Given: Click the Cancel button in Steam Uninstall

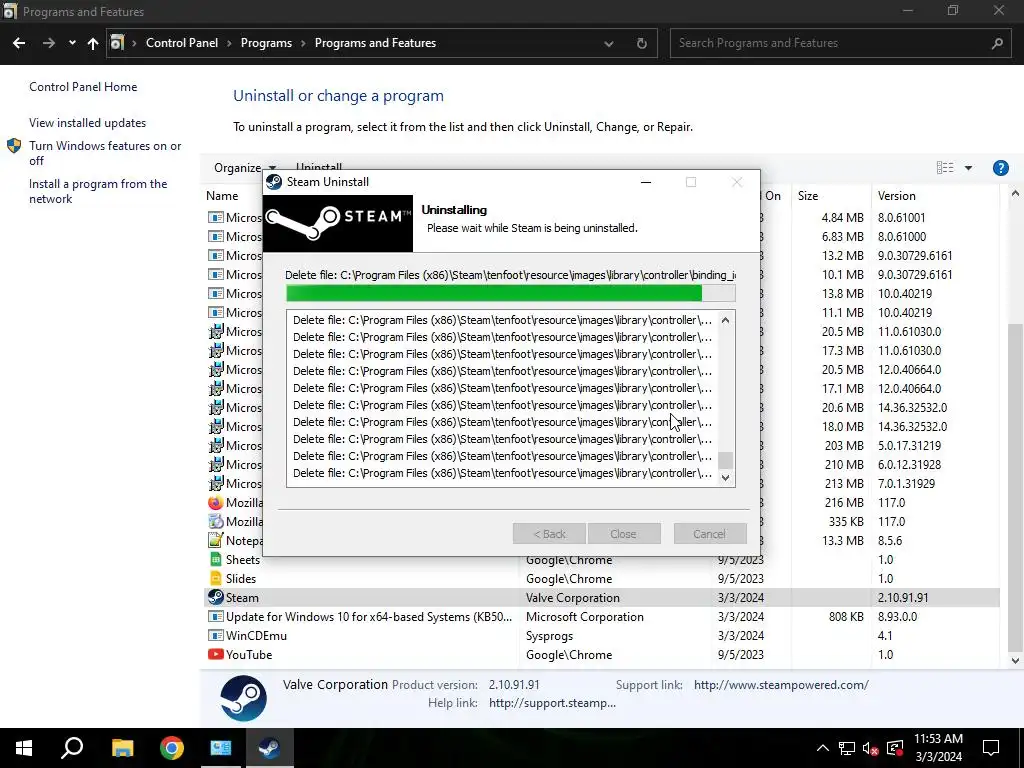Looking at the screenshot, I should coord(709,534).
